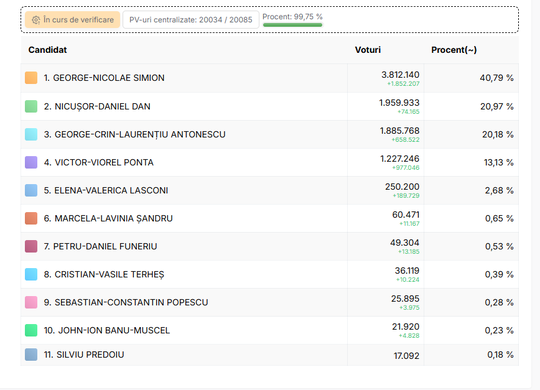Select the magenta swatch for Petru-Daniel Funeriu
Viewport: 540px width, 390px height.
(31, 246)
